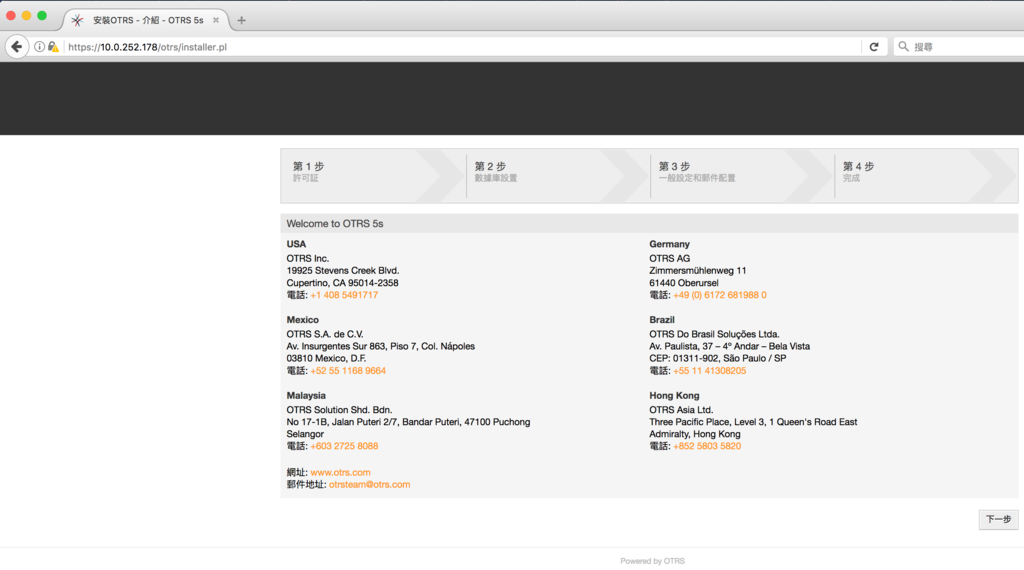Click the address bar URL field
Screen dimensions: 1024x570
(x=464, y=47)
